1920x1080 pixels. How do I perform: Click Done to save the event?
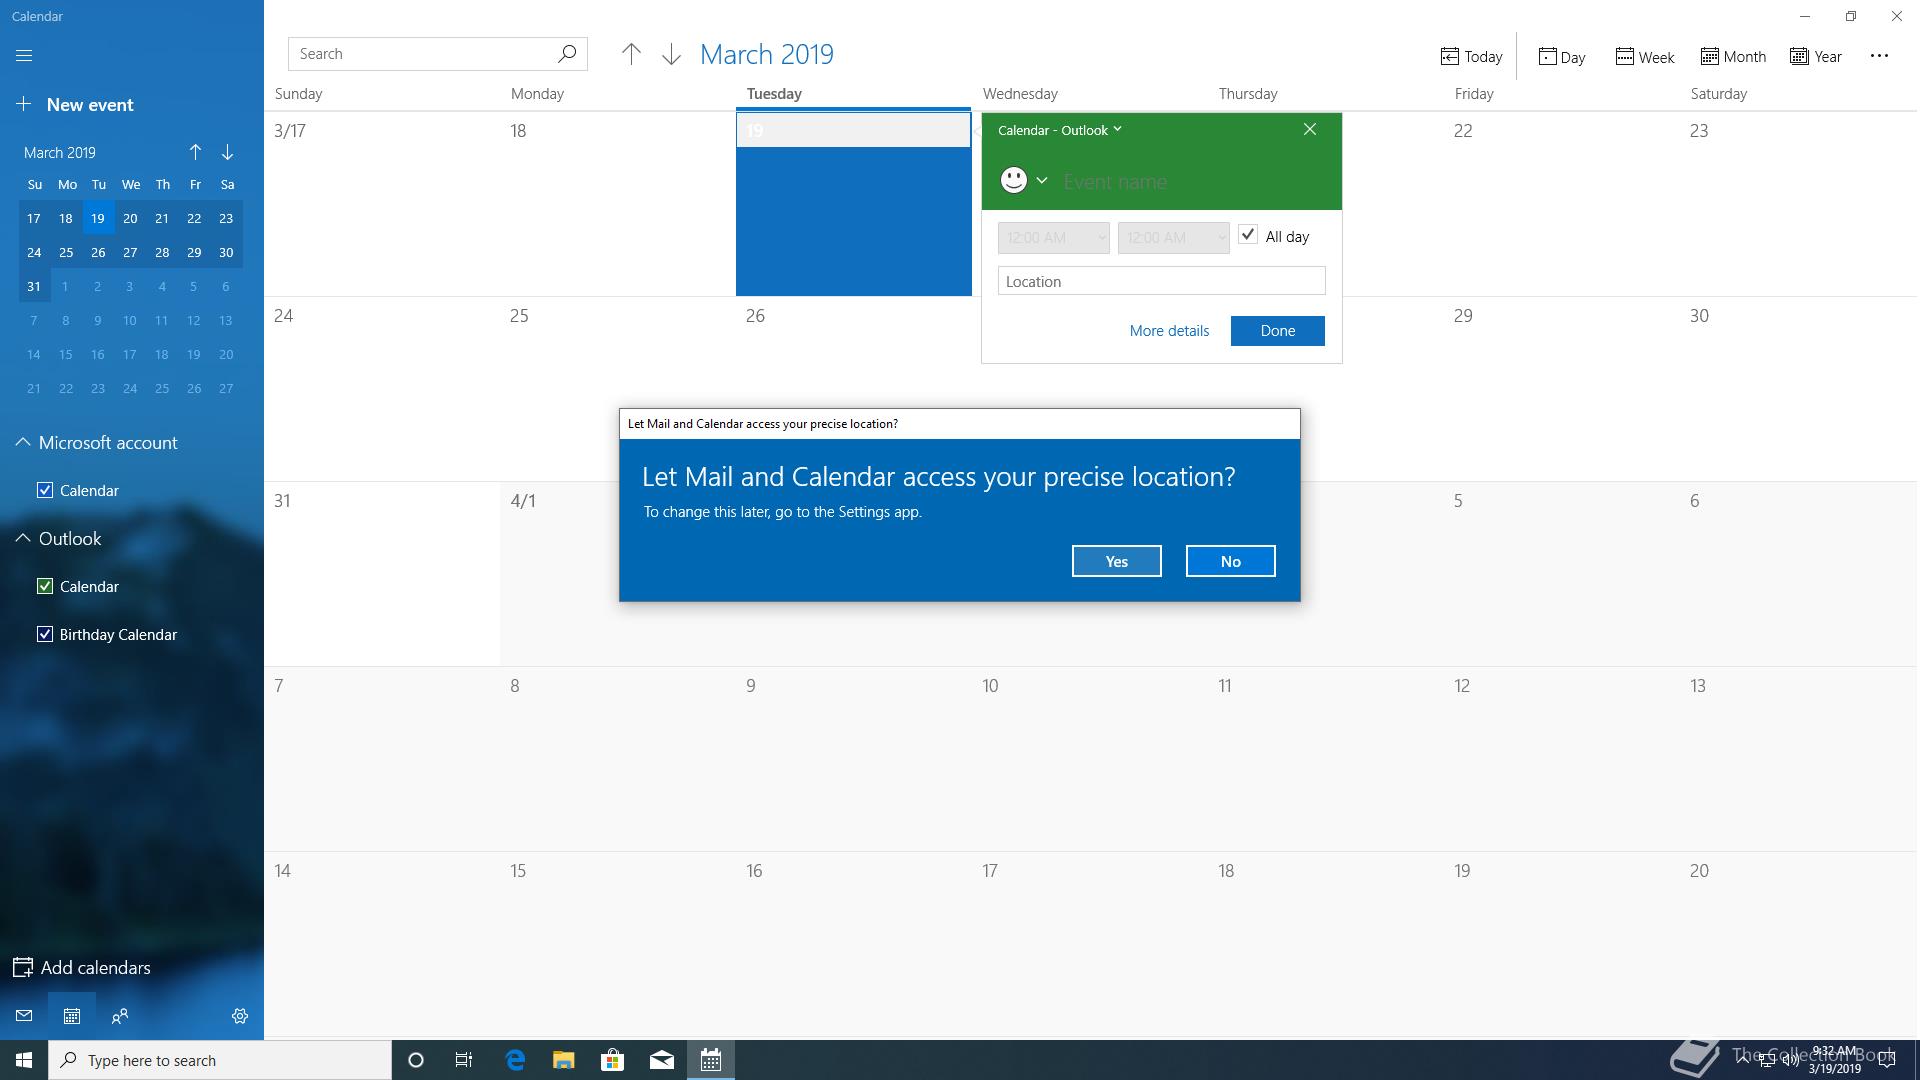click(1277, 330)
